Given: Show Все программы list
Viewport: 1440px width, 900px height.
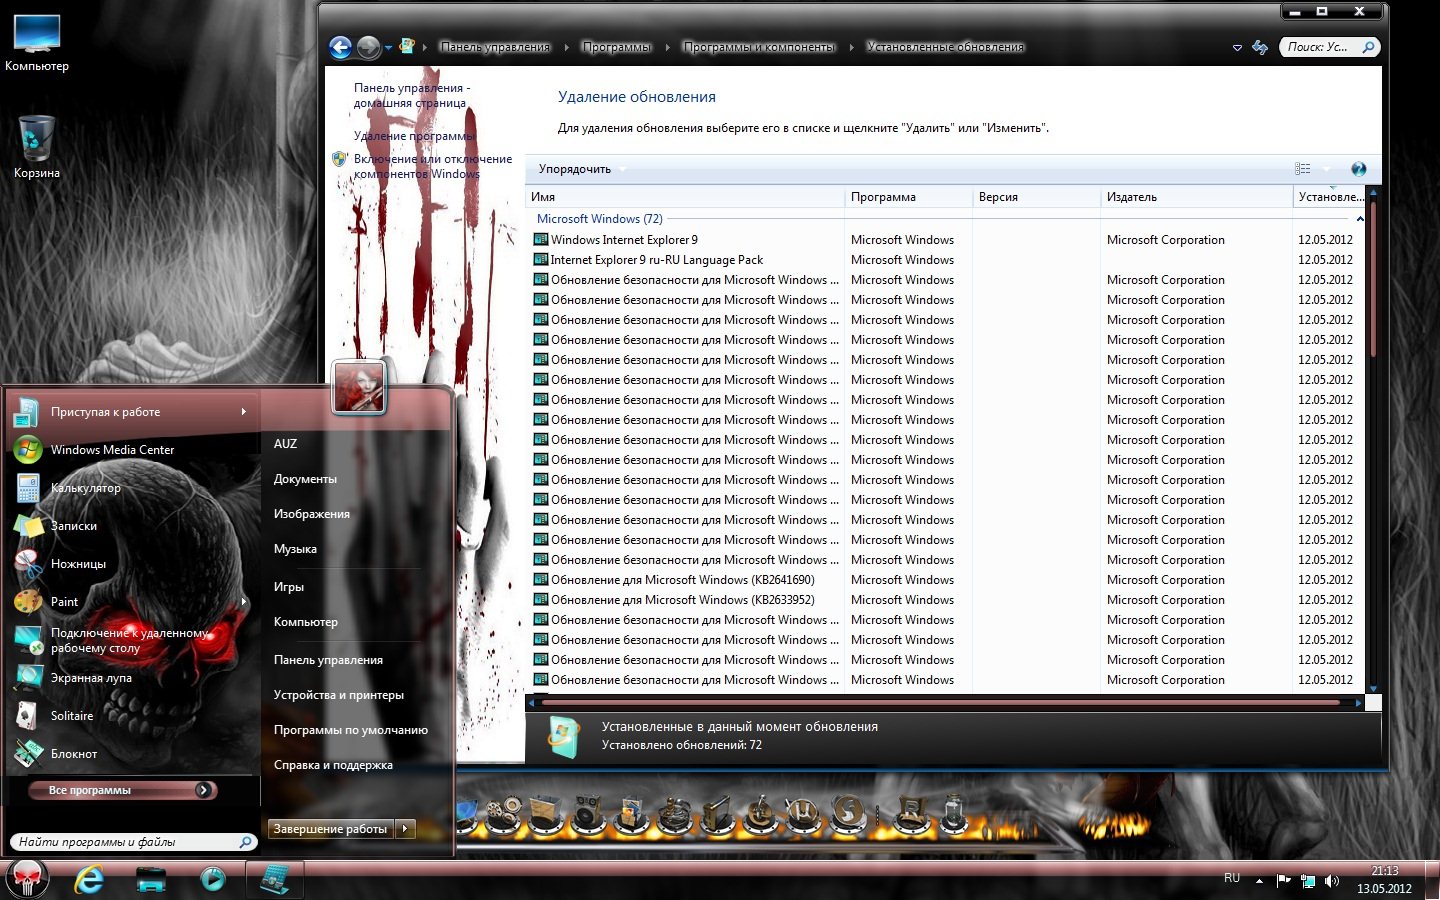Looking at the screenshot, I should pos(124,790).
